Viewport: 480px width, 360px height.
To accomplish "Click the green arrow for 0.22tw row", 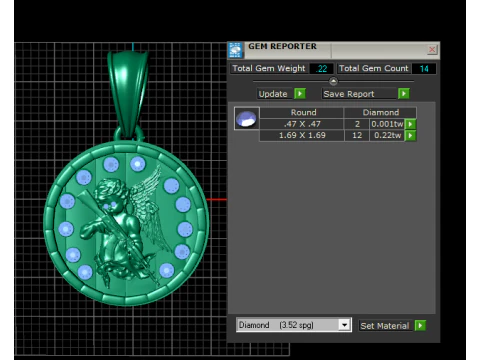I will 410,136.
